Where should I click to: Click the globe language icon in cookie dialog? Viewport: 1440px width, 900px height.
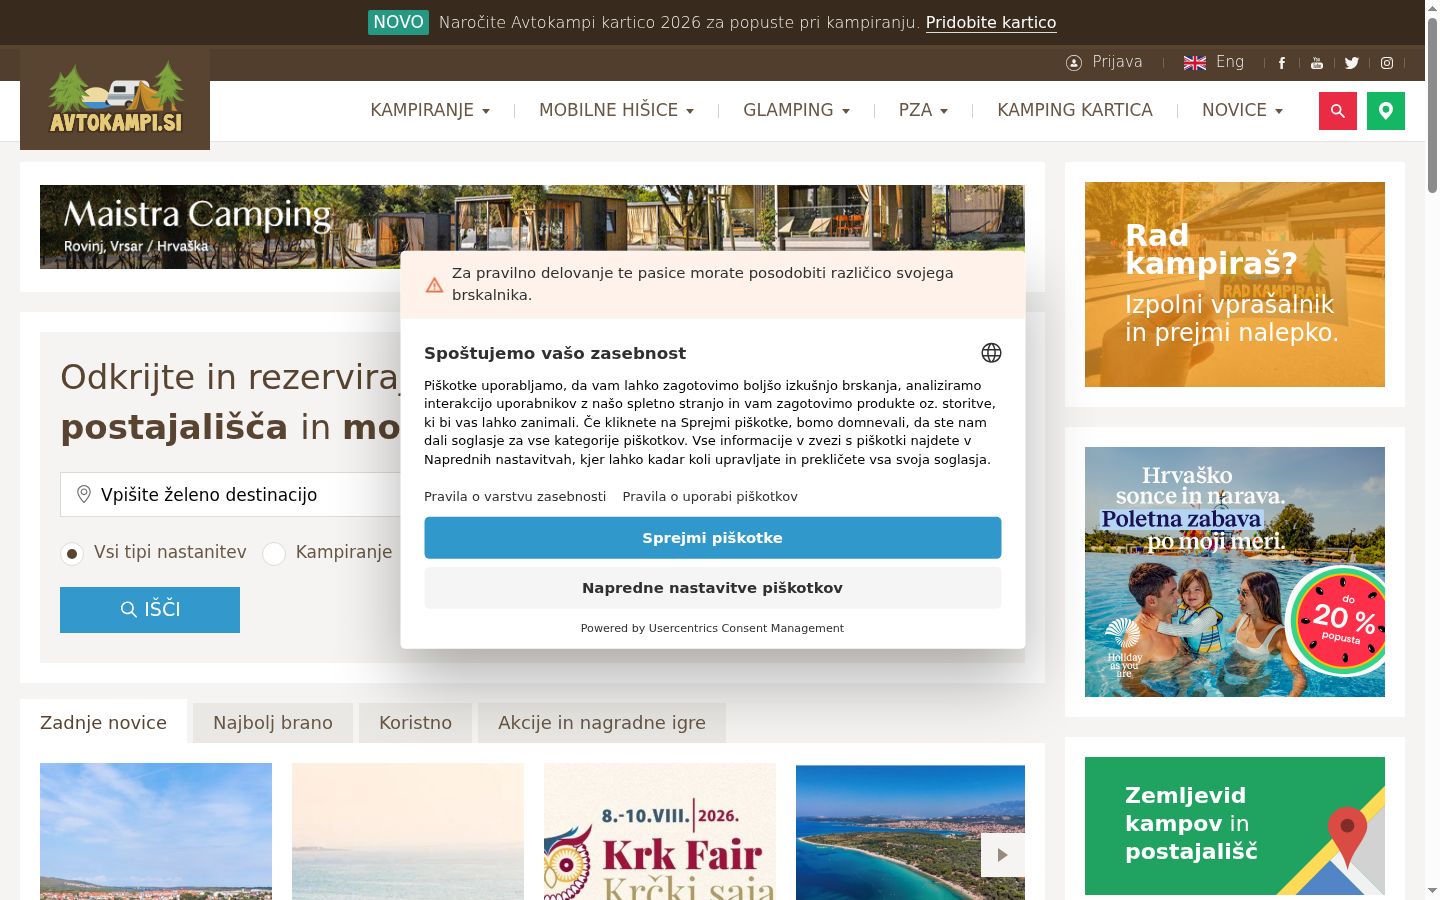tap(991, 353)
